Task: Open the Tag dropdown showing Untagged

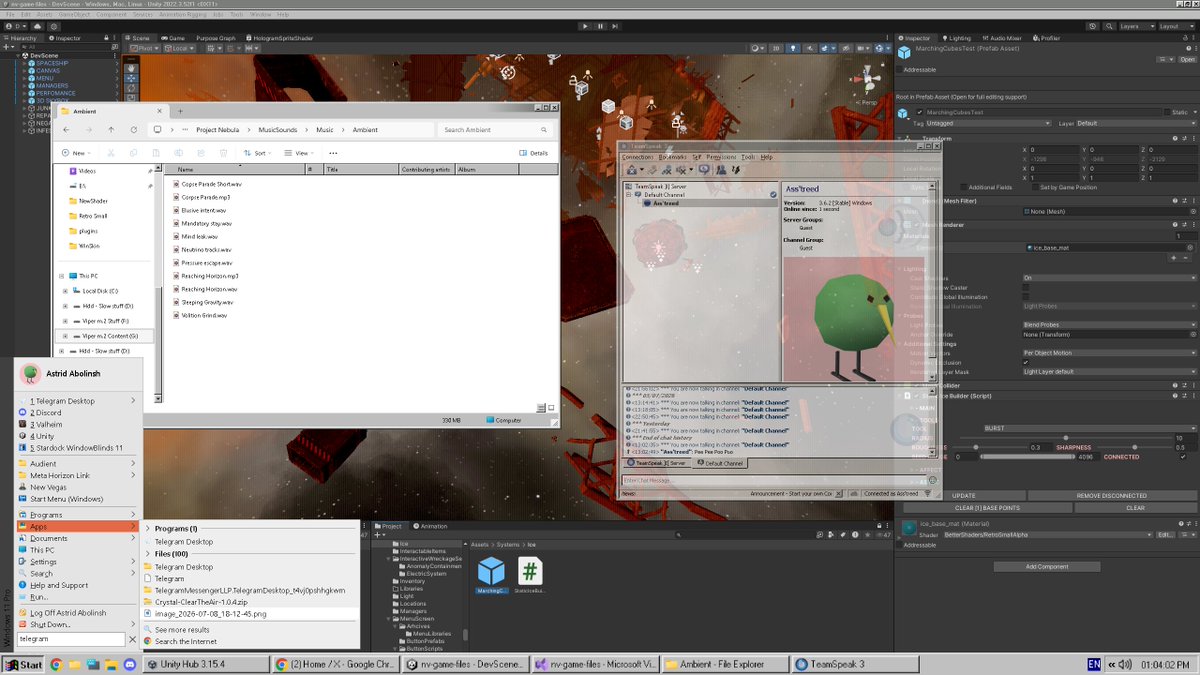Action: click(987, 123)
